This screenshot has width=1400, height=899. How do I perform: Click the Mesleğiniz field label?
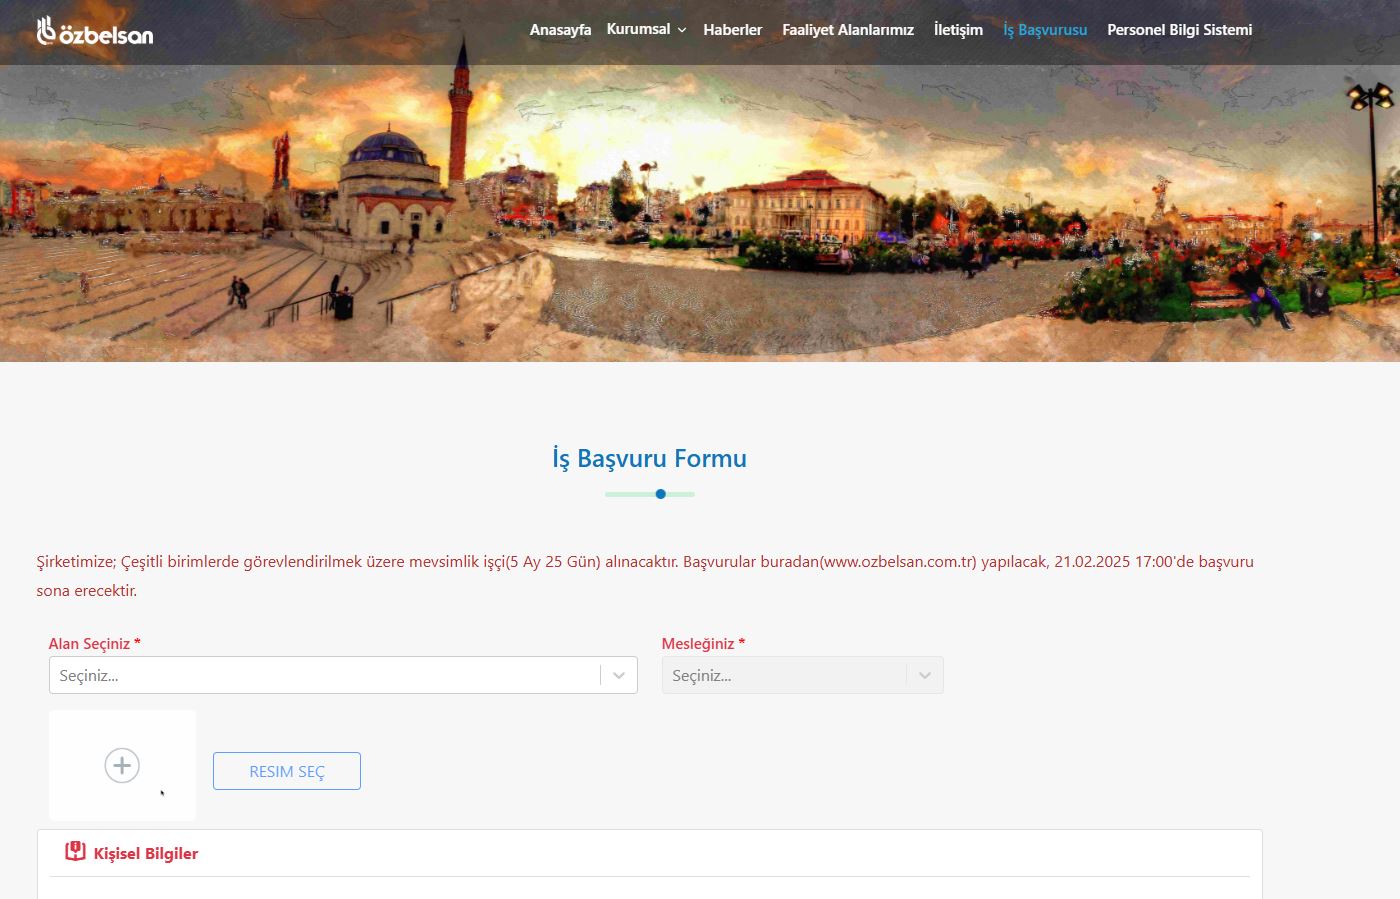[x=704, y=644]
